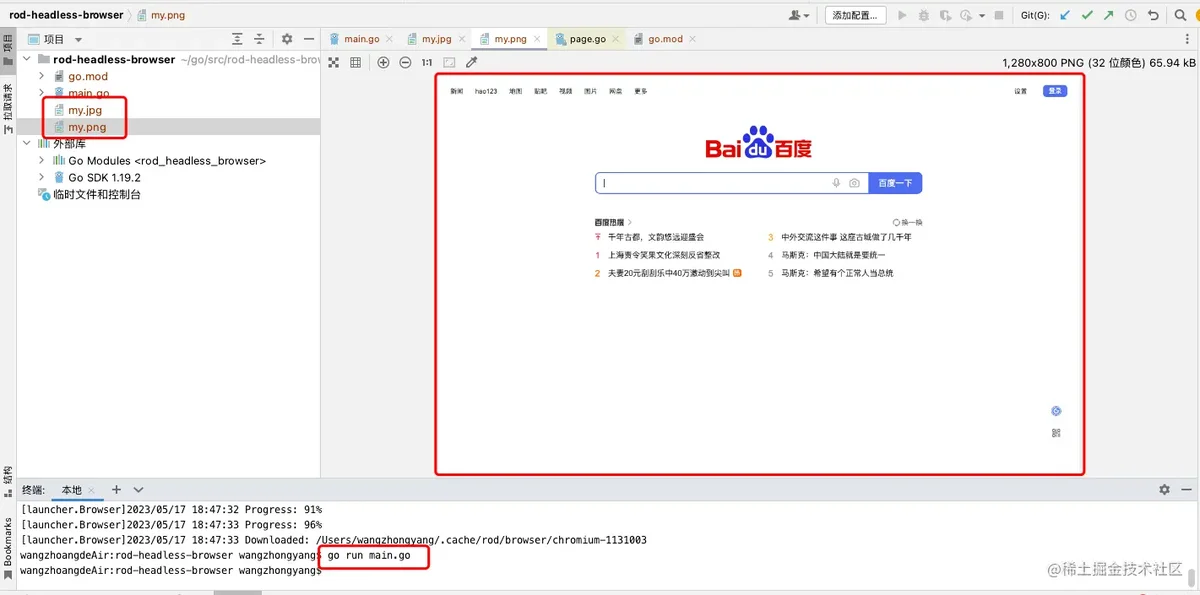Open Git history clock icon

pos(1131,15)
